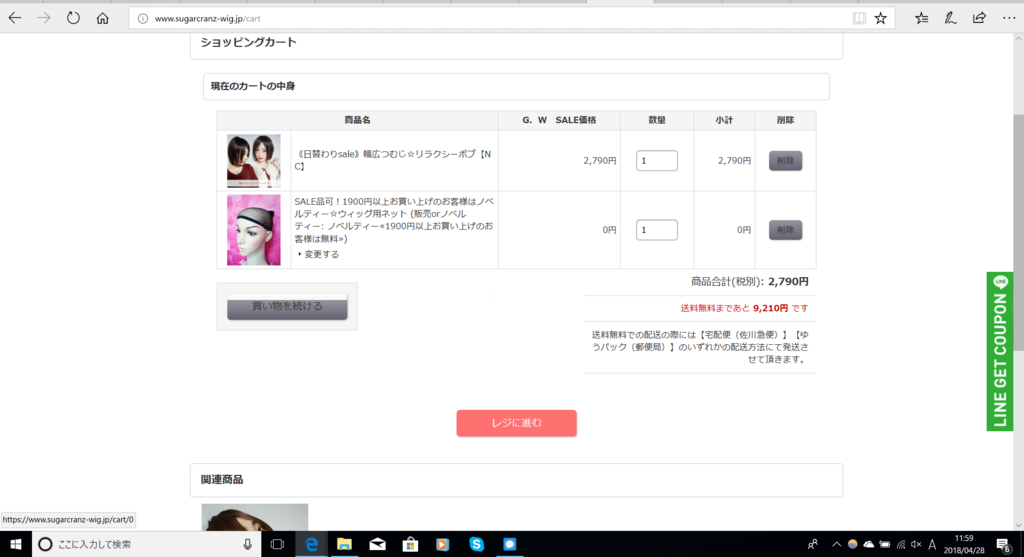The image size is (1024, 557).
Task: Edit the quantity field for the wig item
Action: coord(656,161)
